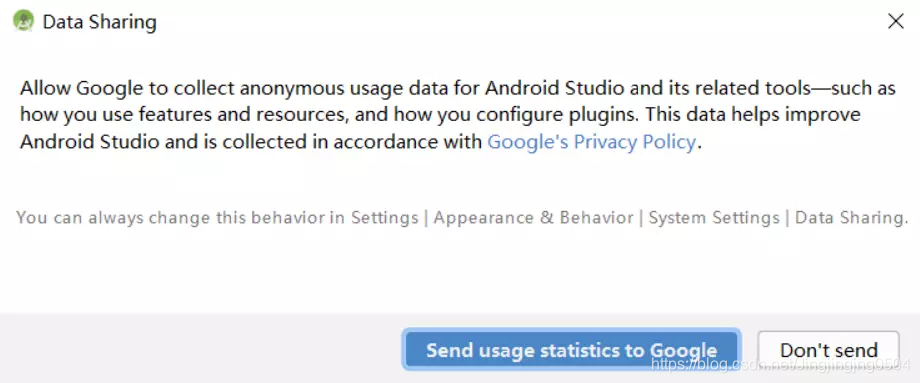The image size is (920, 383).
Task: Click System Settings in the hint path
Action: coord(714,218)
